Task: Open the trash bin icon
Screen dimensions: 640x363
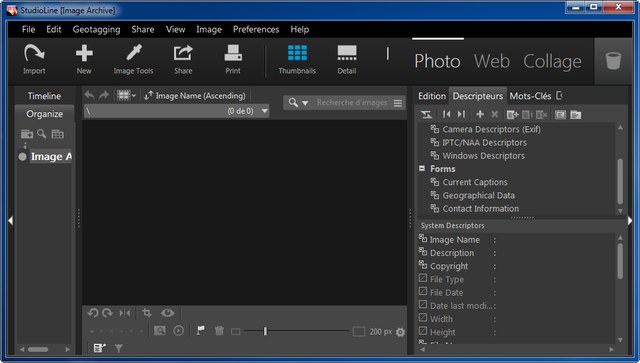Action: [x=613, y=61]
